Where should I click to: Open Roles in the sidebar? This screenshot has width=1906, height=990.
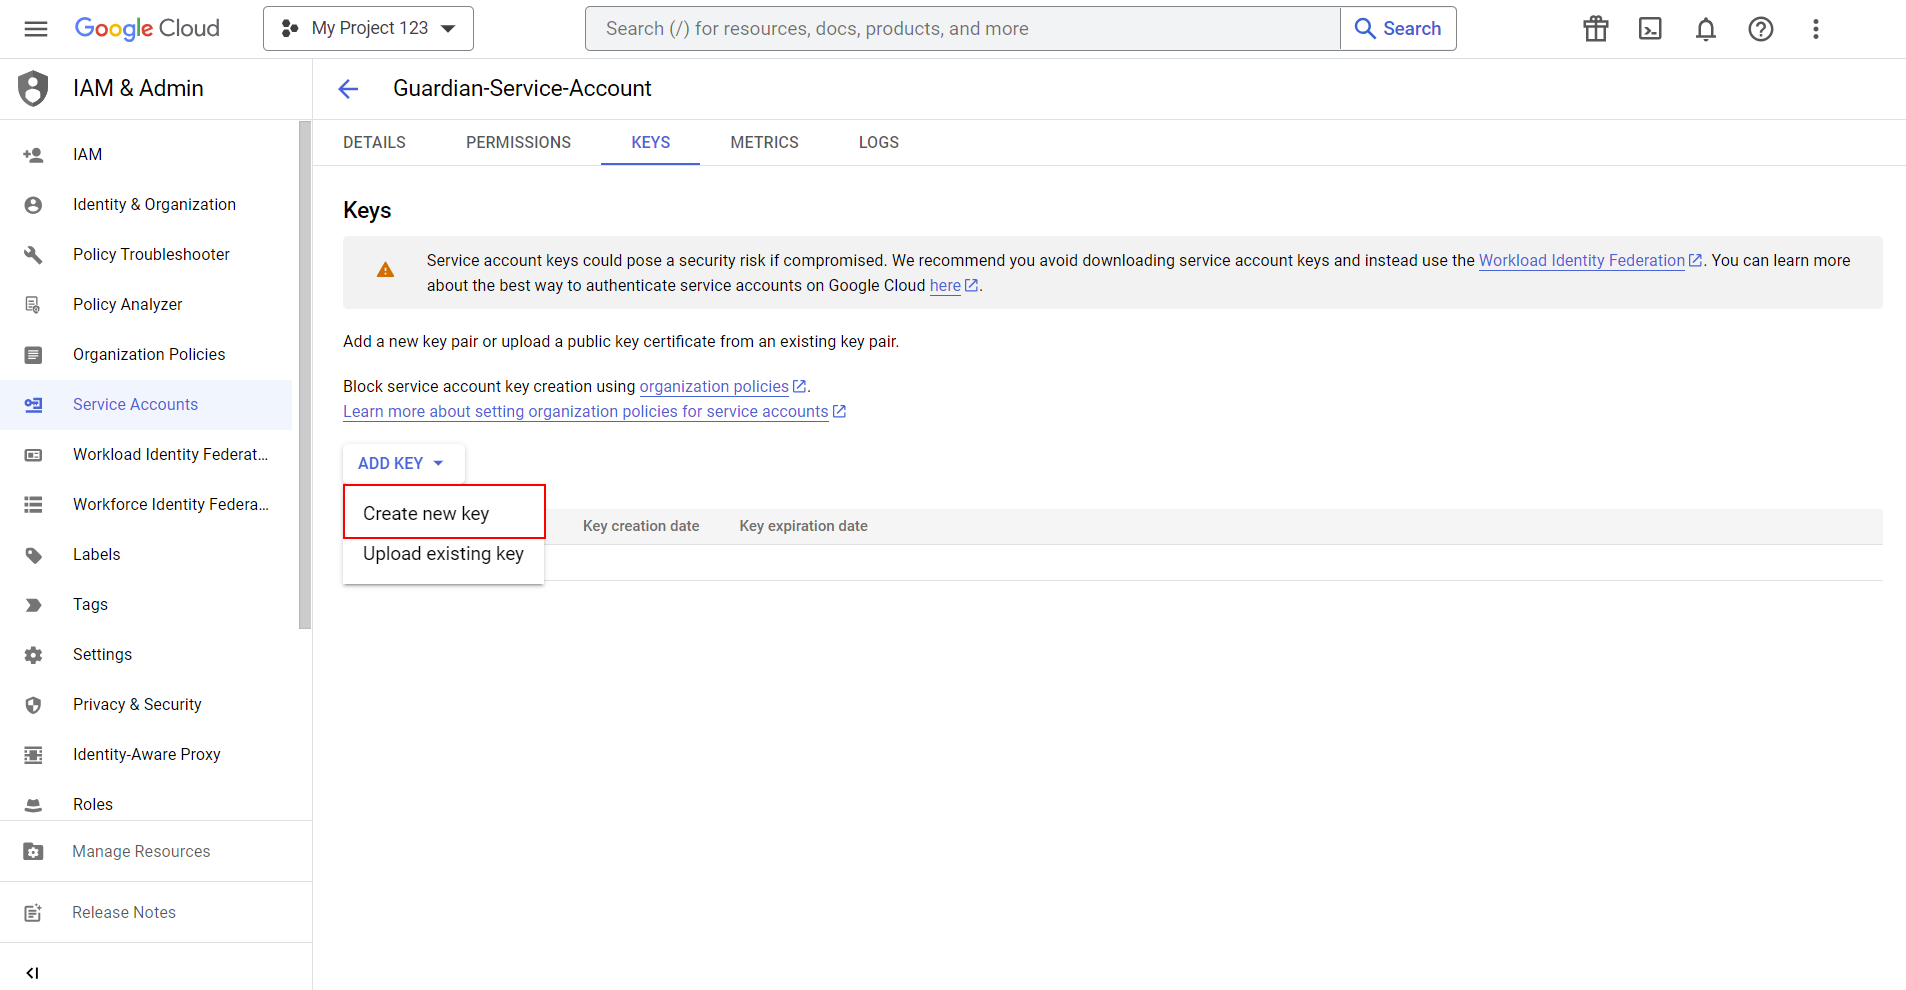[x=146, y=805]
